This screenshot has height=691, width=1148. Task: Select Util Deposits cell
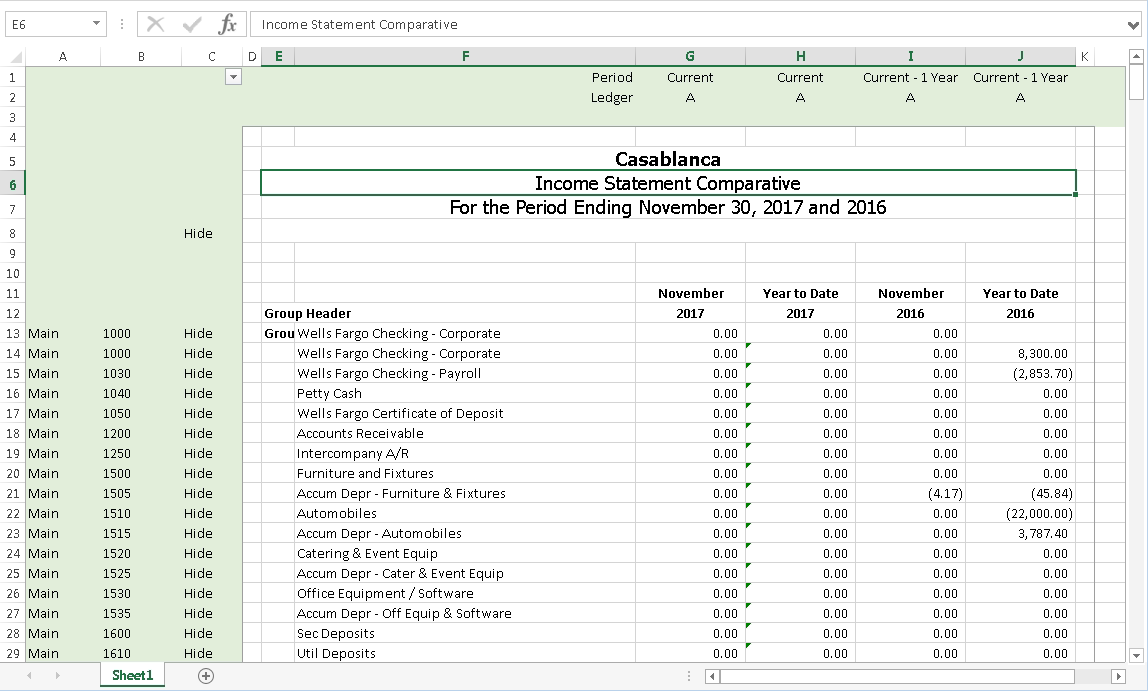465,654
